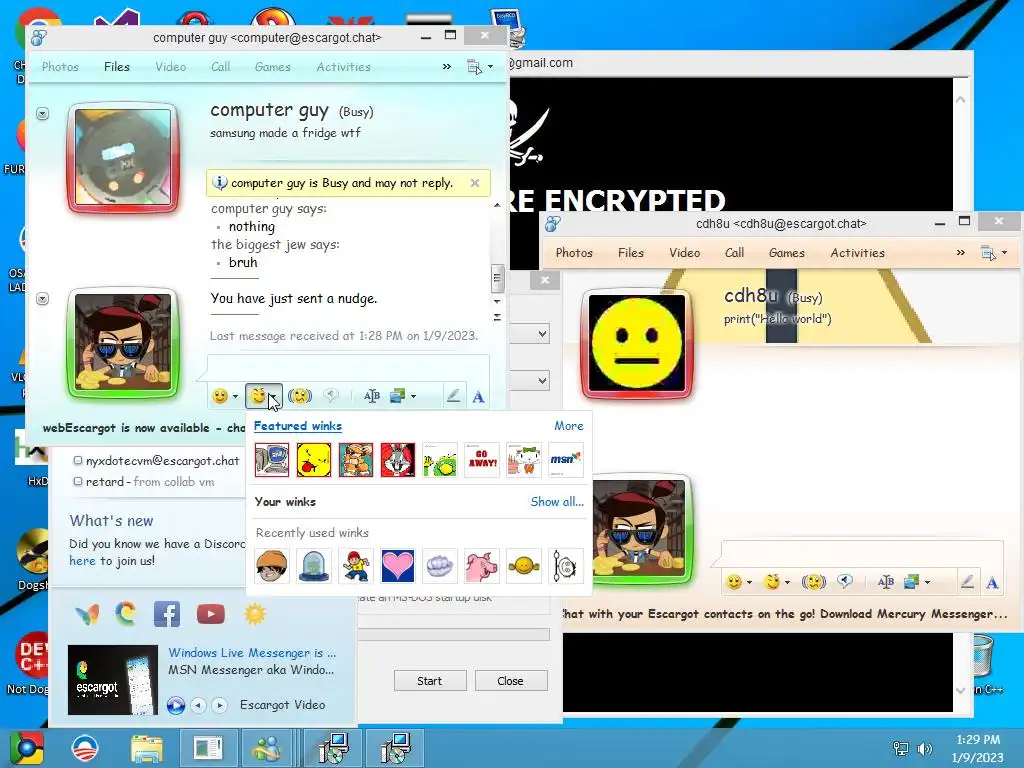Viewport: 1024px width, 768px height.
Task: Open the Games tab in computer guy window
Action: (x=272, y=67)
